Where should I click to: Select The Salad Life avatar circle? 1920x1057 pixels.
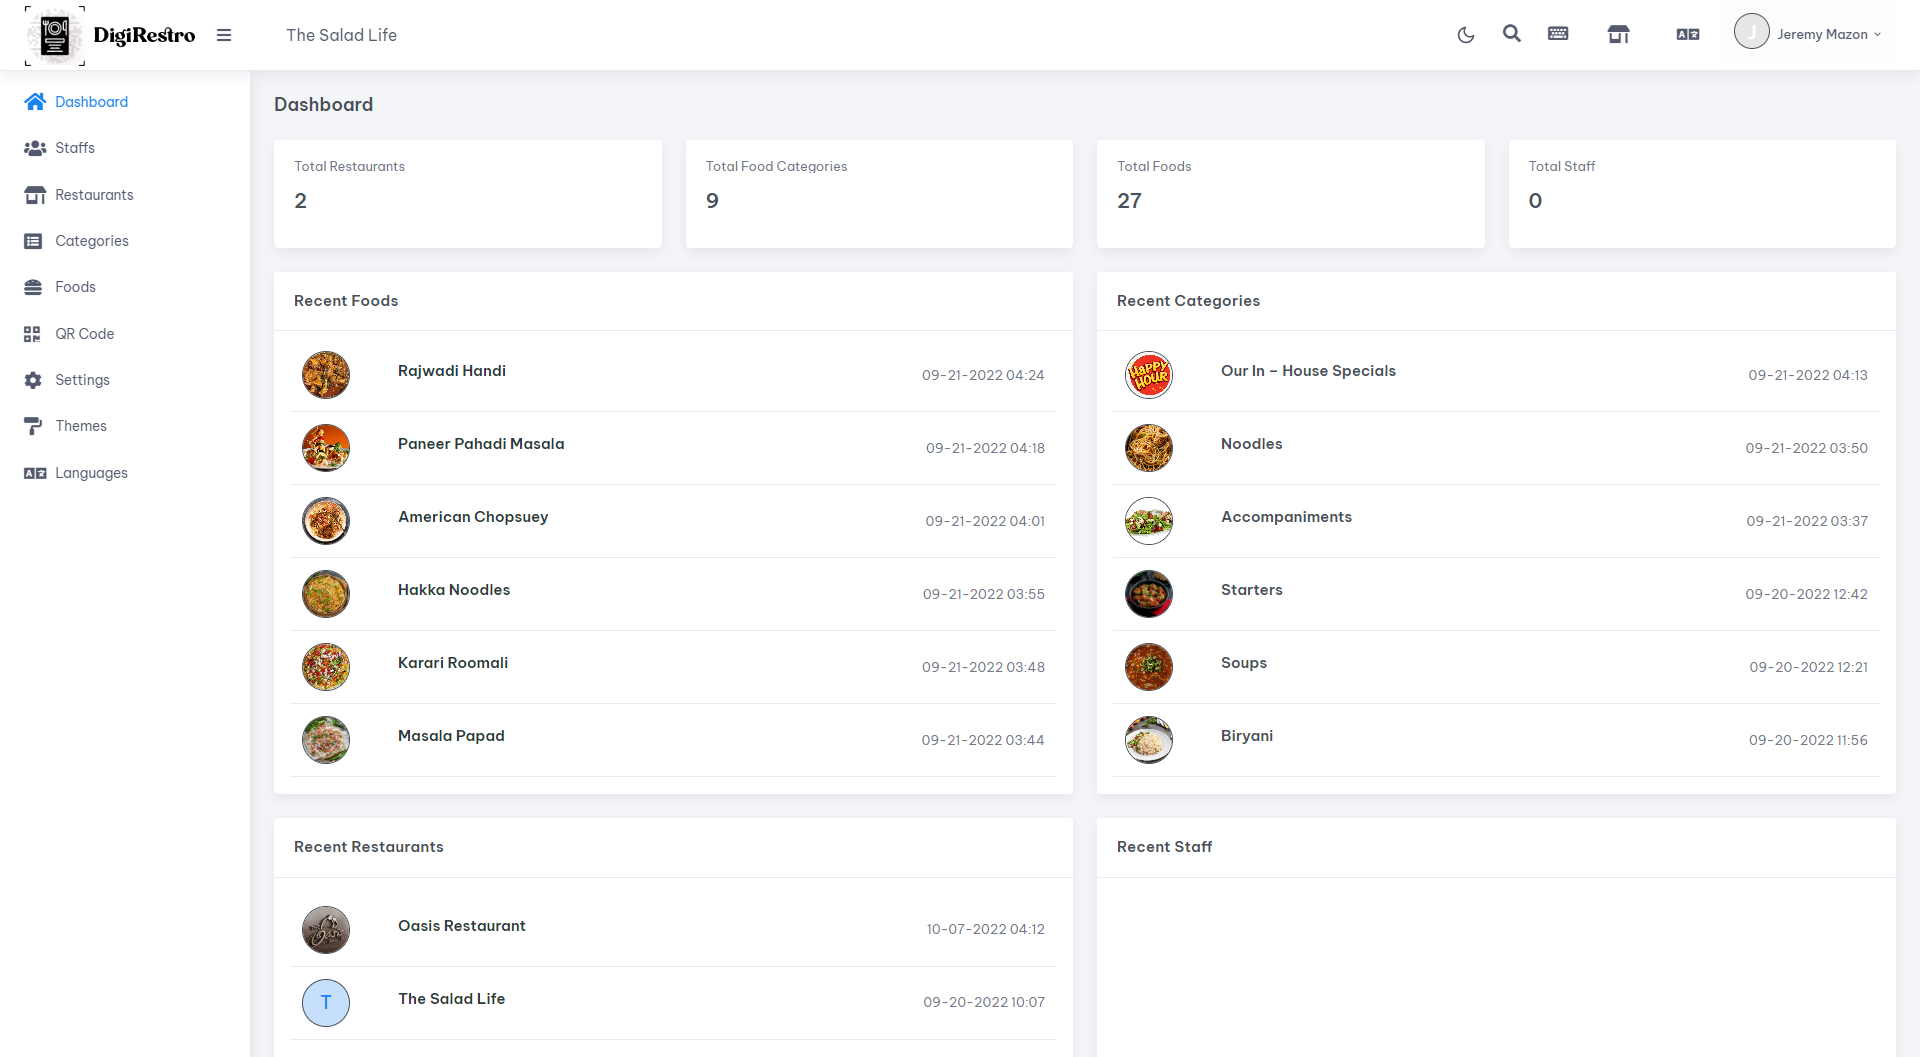[326, 1003]
